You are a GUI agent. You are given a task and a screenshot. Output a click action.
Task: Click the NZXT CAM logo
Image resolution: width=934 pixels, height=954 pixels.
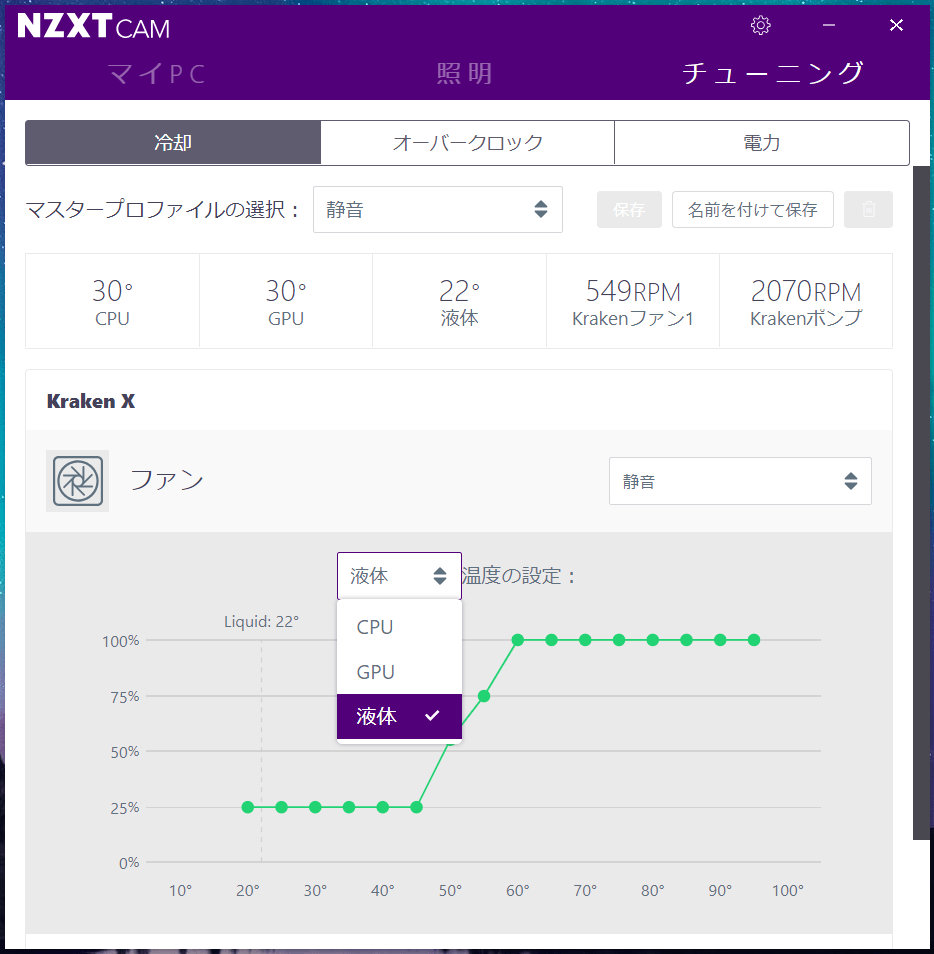point(93,26)
